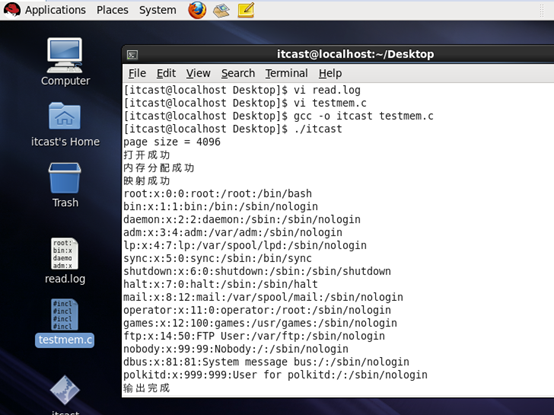Open the Applications menu
This screenshot has width=554, height=415.
coord(55,10)
